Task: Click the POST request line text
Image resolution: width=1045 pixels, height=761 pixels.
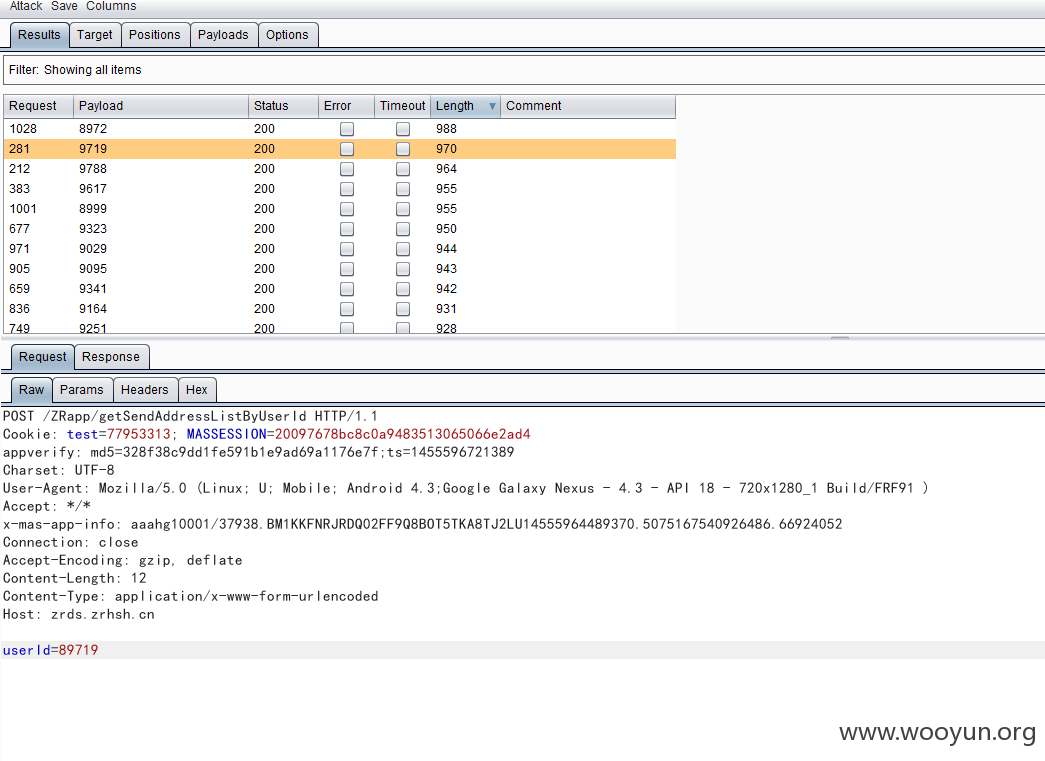Action: click(190, 416)
